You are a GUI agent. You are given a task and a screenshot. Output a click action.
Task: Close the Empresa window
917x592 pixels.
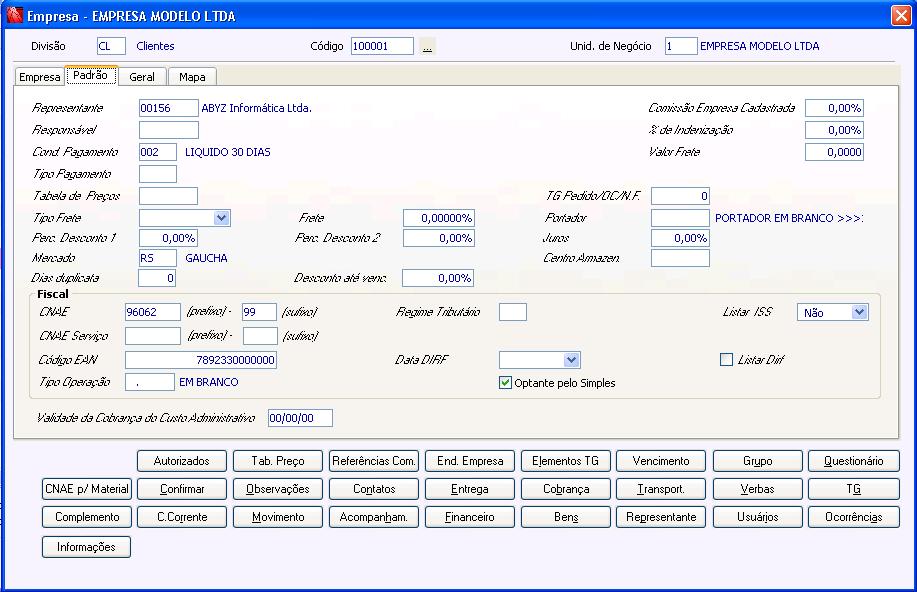[x=901, y=15]
